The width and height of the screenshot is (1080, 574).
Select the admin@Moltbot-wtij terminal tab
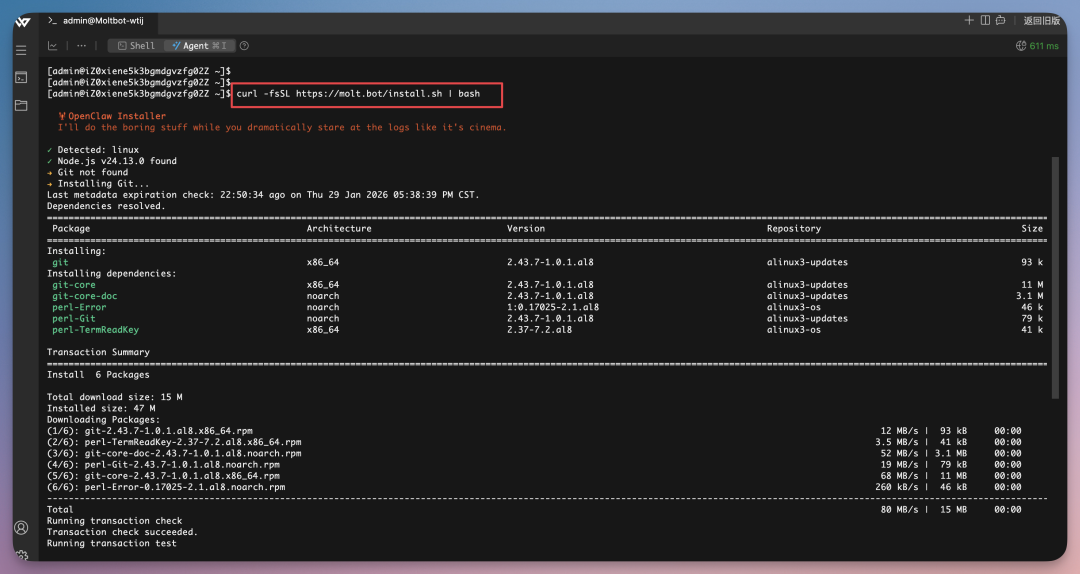point(100,21)
